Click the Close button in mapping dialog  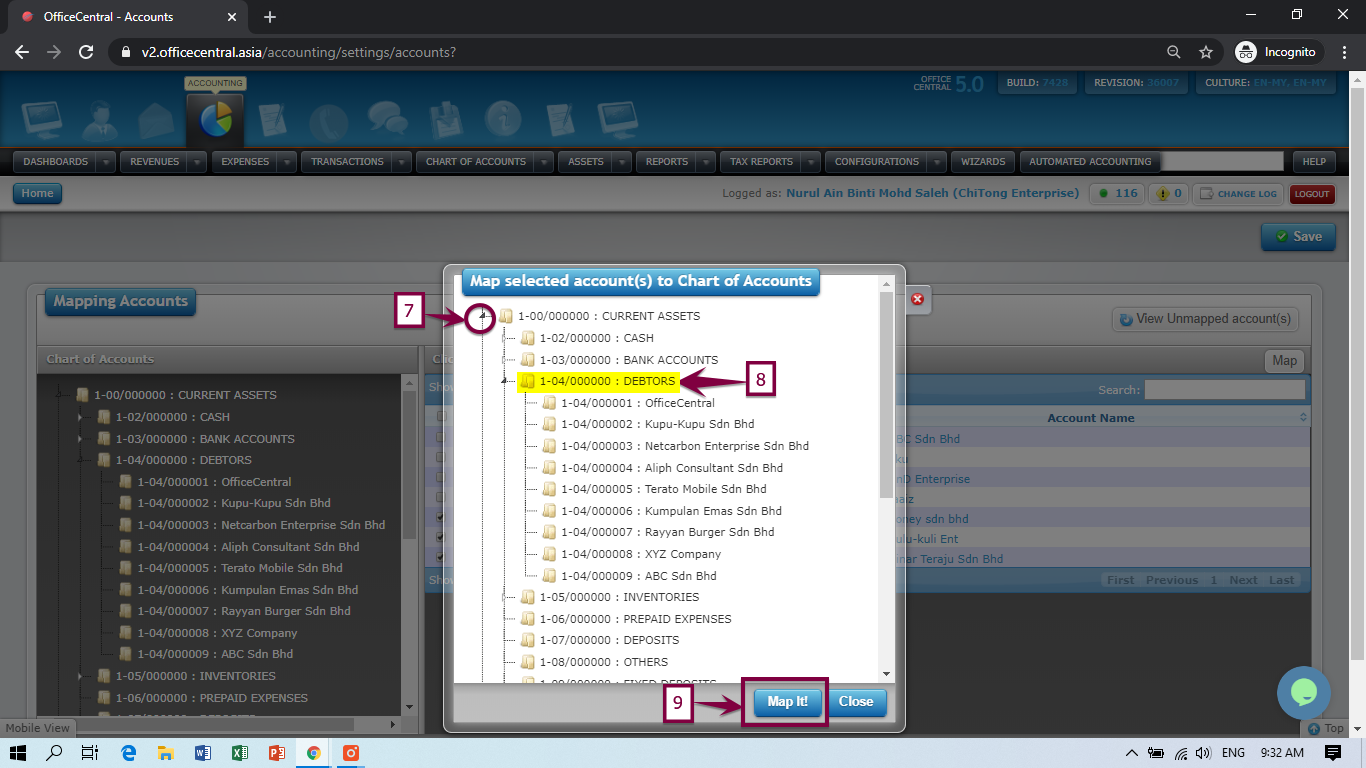[856, 702]
